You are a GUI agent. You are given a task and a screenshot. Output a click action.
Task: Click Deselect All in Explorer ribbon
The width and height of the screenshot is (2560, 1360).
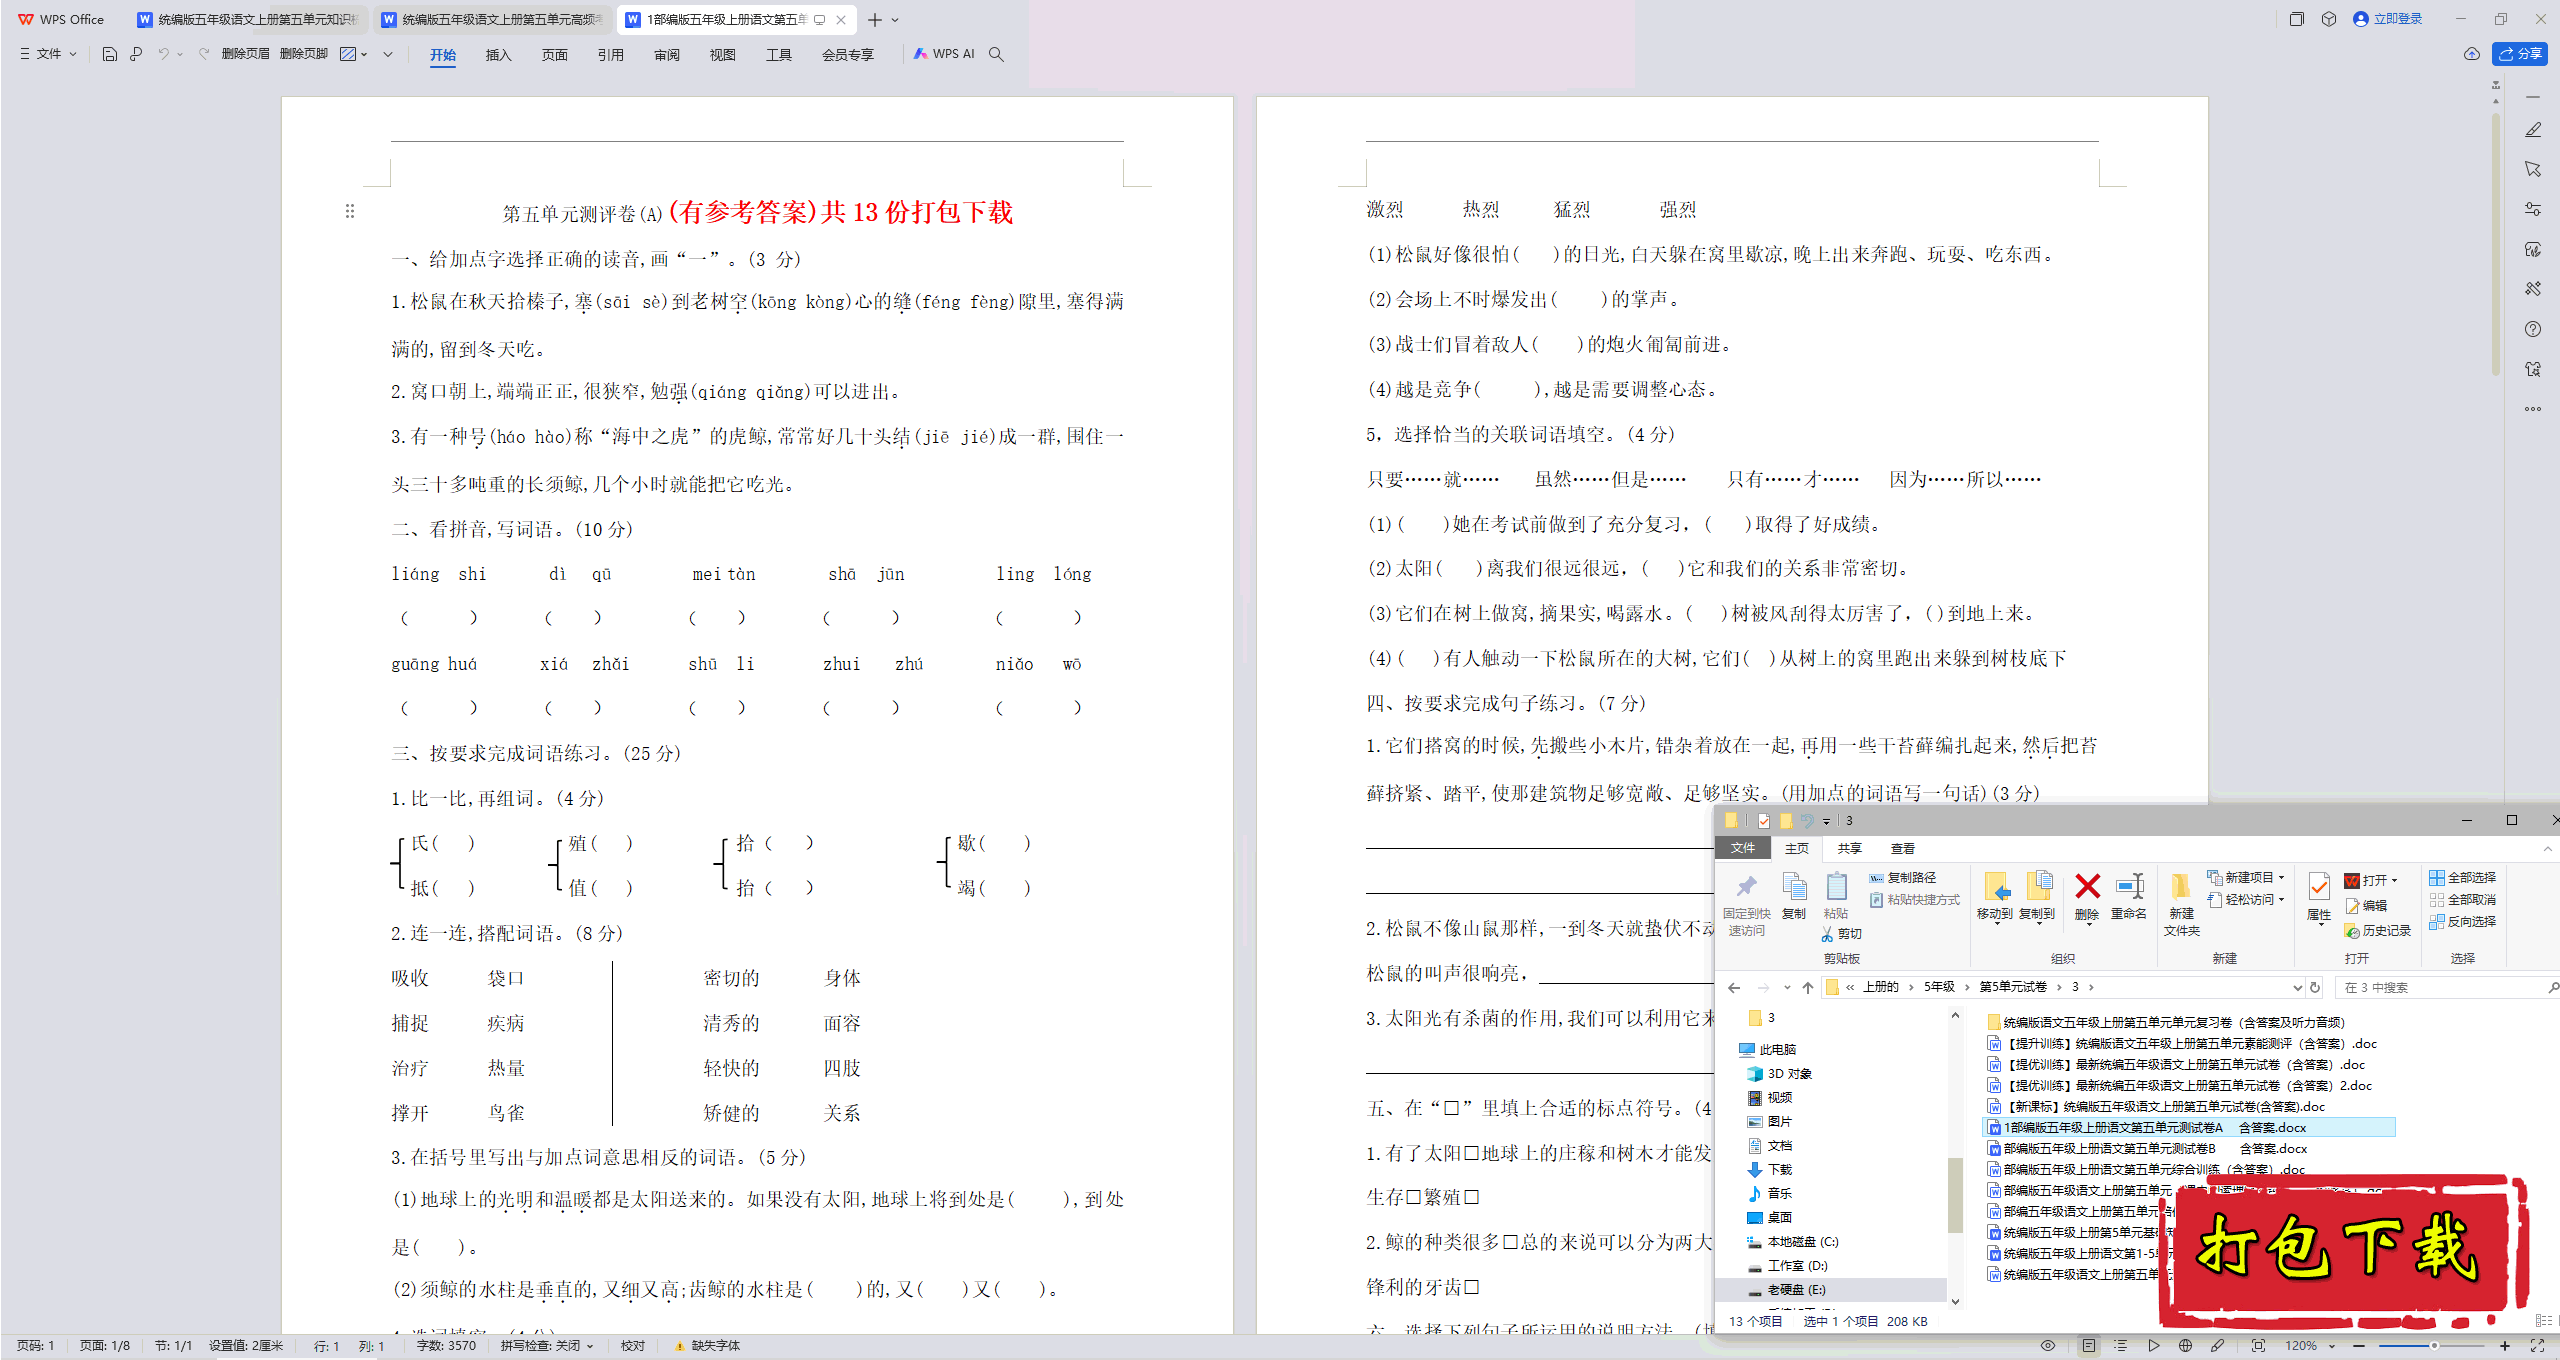tap(2463, 900)
